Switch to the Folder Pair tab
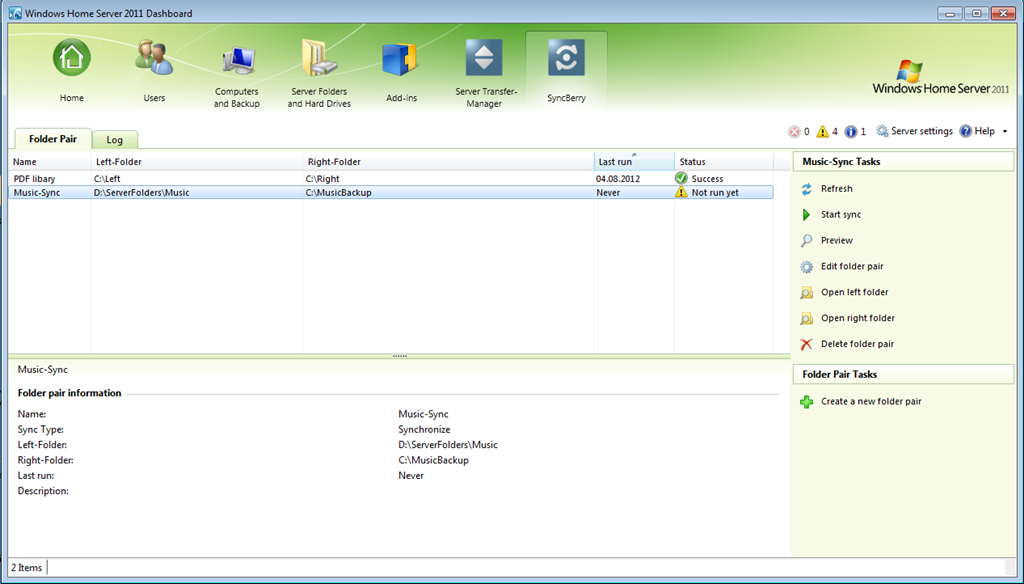The image size is (1024, 584). pyautogui.click(x=53, y=138)
